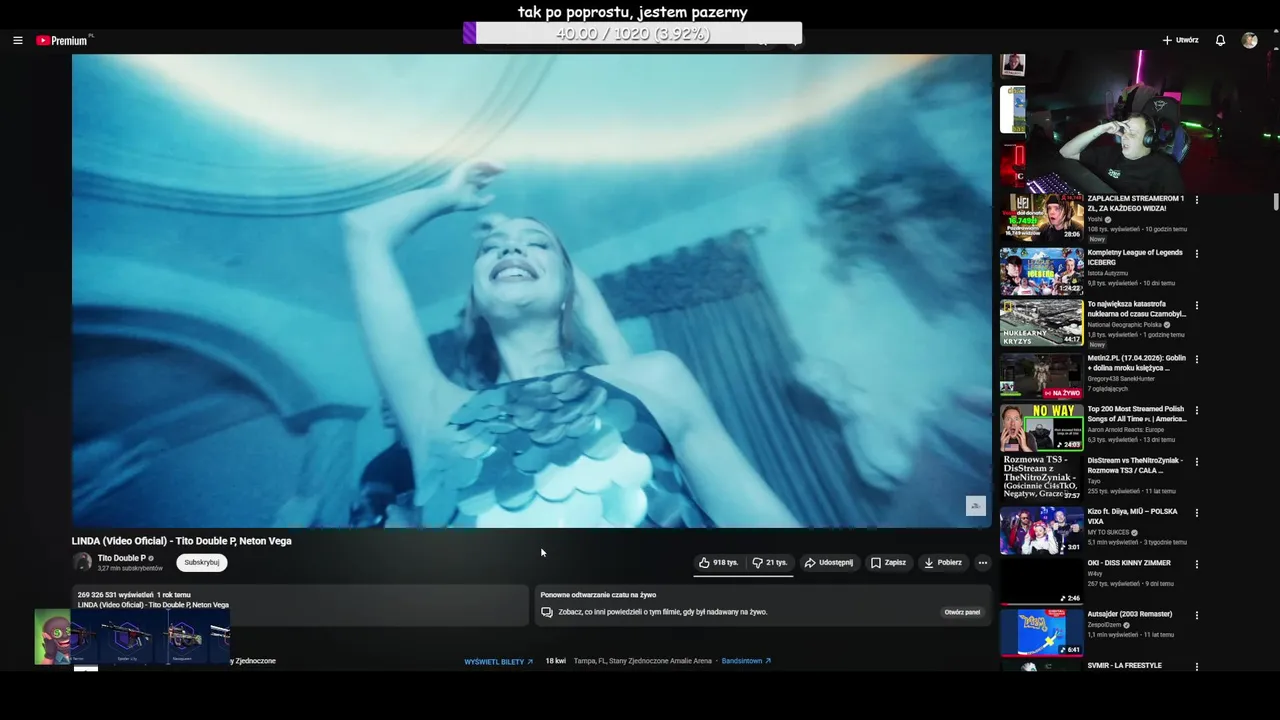
Task: Click the LINDA video player area
Action: 531,290
